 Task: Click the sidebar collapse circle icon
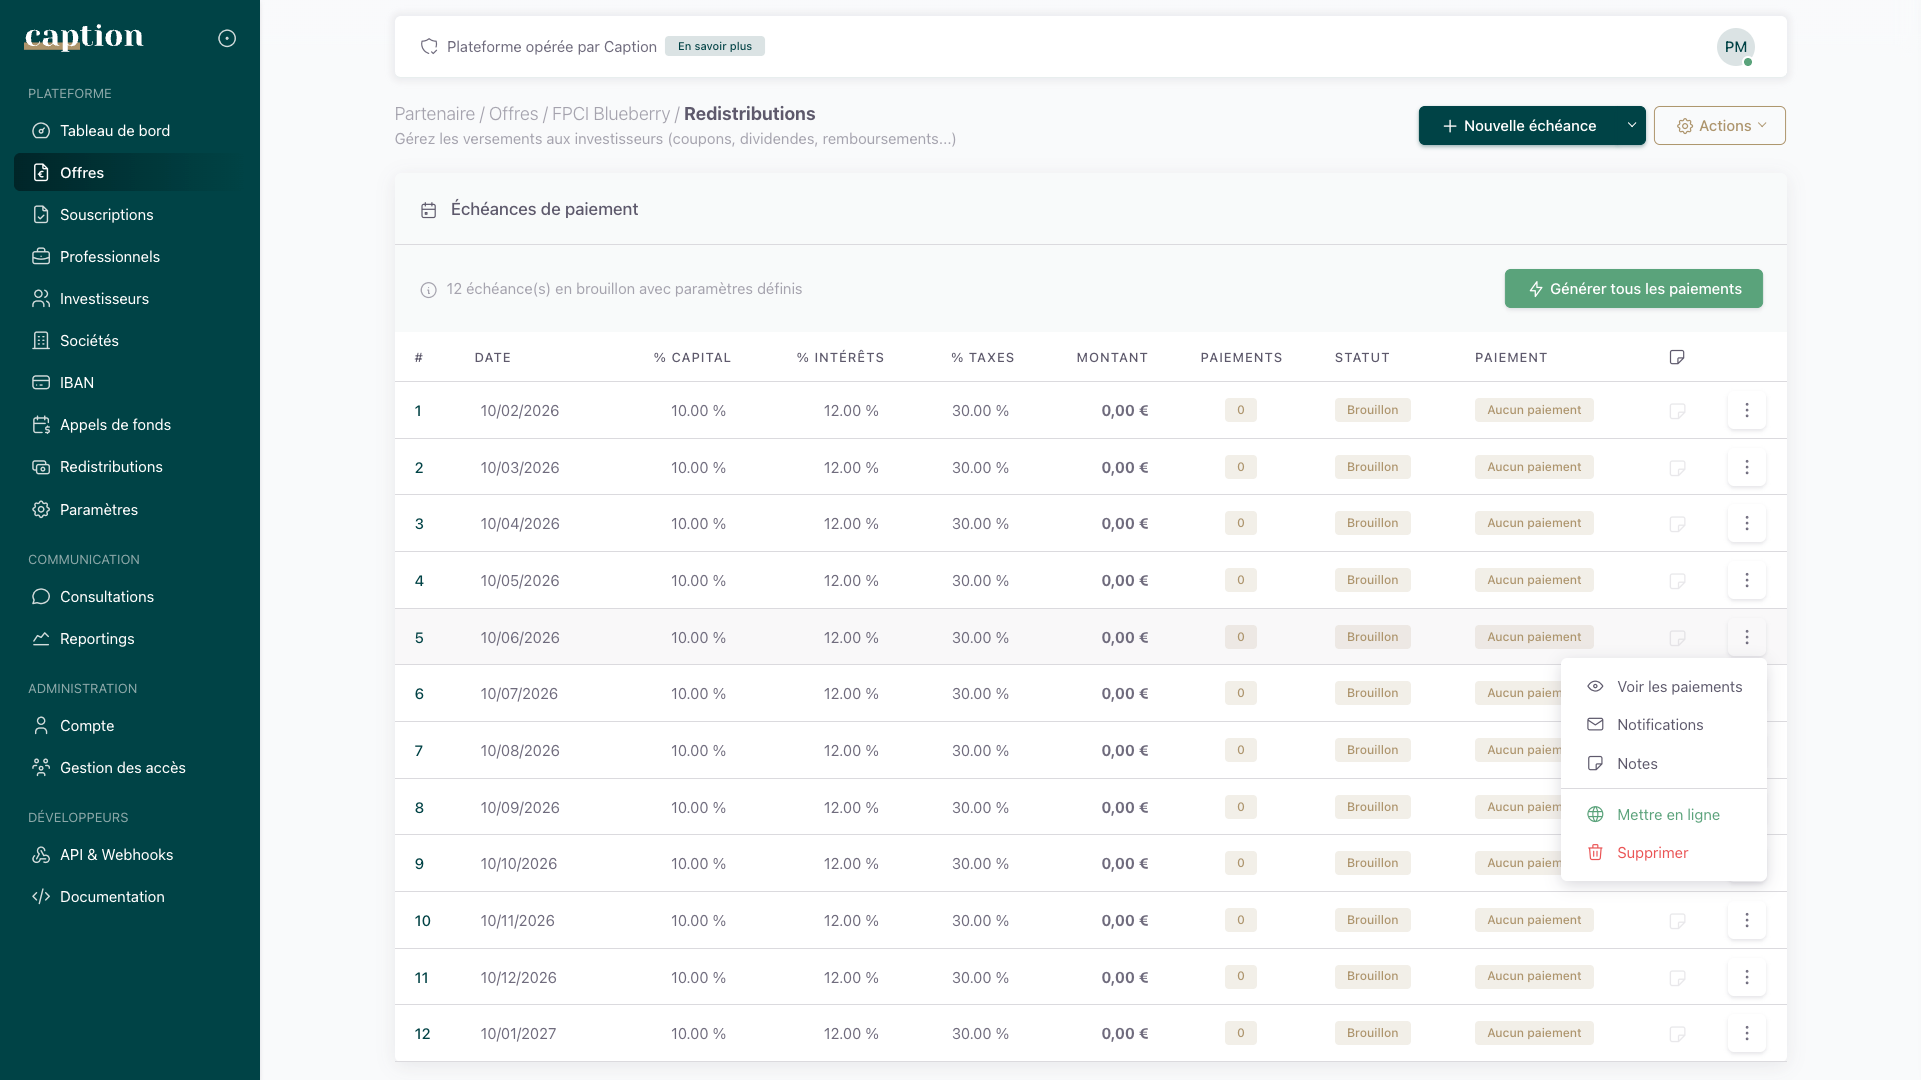click(227, 38)
